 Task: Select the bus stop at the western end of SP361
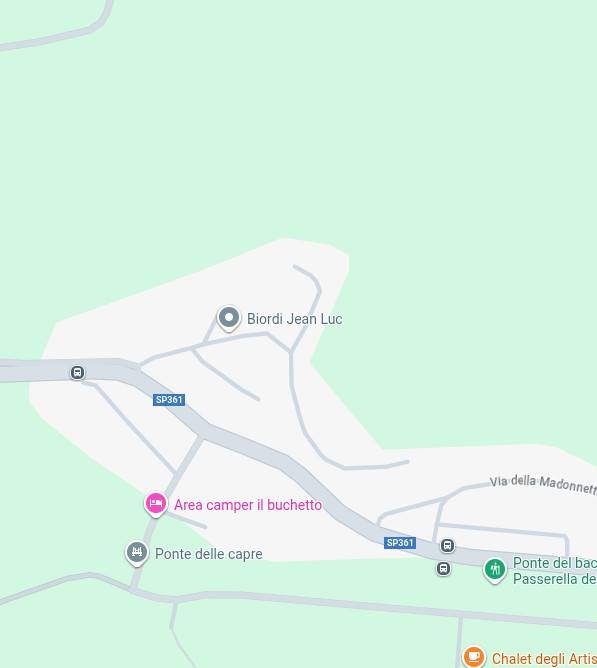coord(77,373)
